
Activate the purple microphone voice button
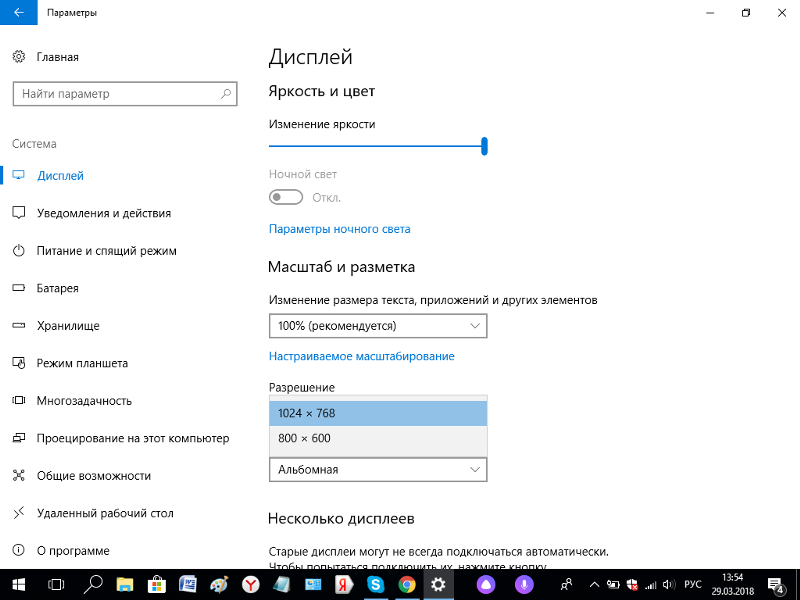point(524,585)
